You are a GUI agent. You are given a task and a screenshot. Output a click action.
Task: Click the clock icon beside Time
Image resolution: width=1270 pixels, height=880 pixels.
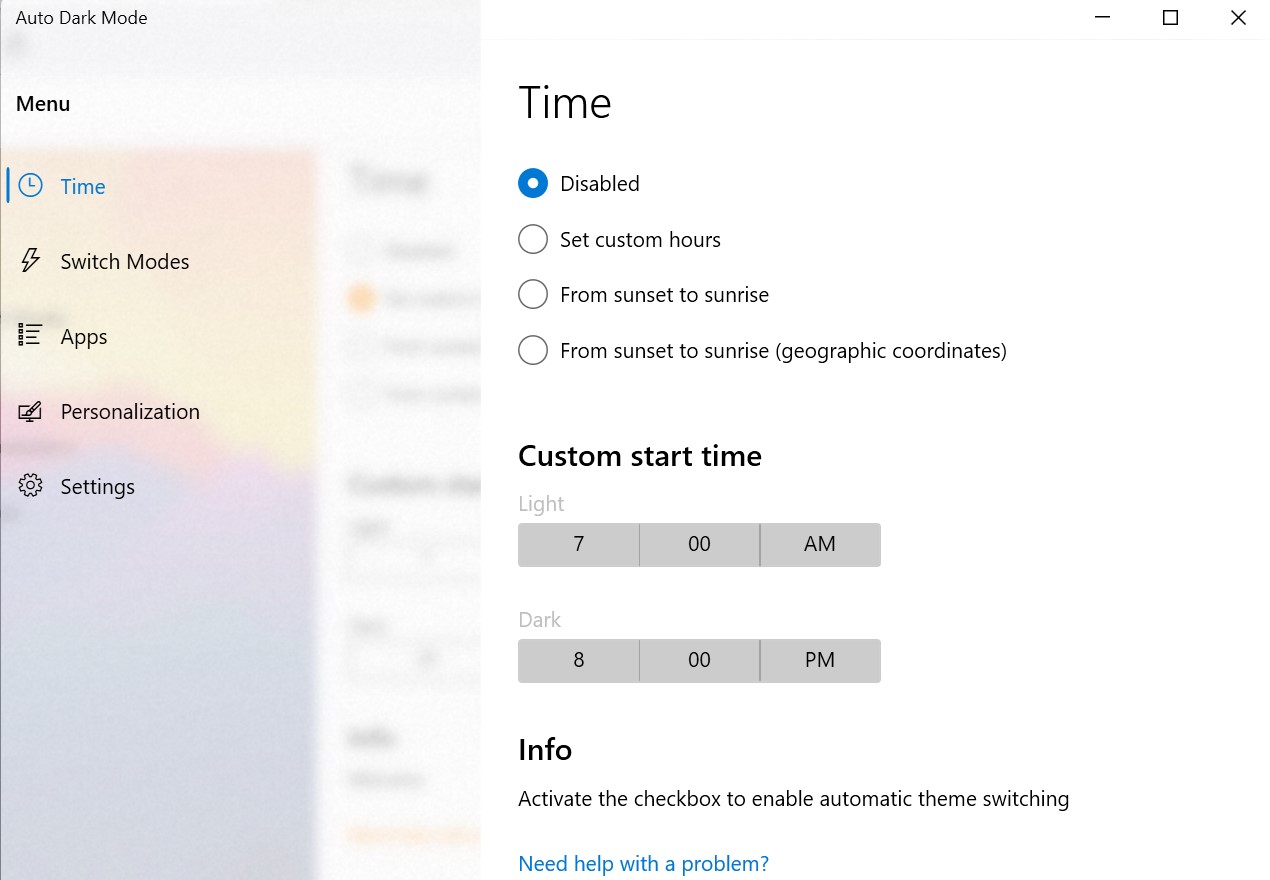click(31, 186)
